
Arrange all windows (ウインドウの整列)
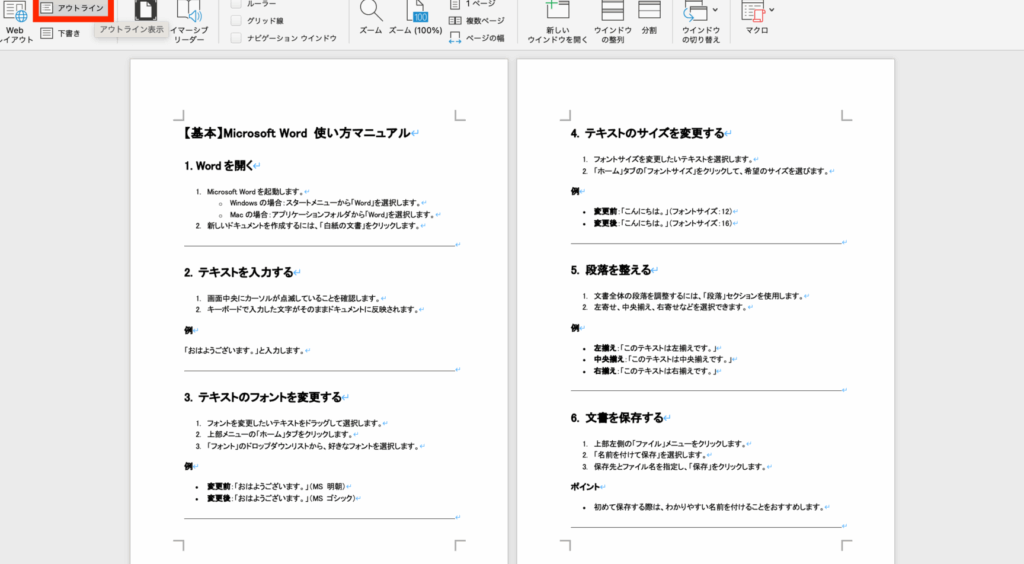[612, 12]
